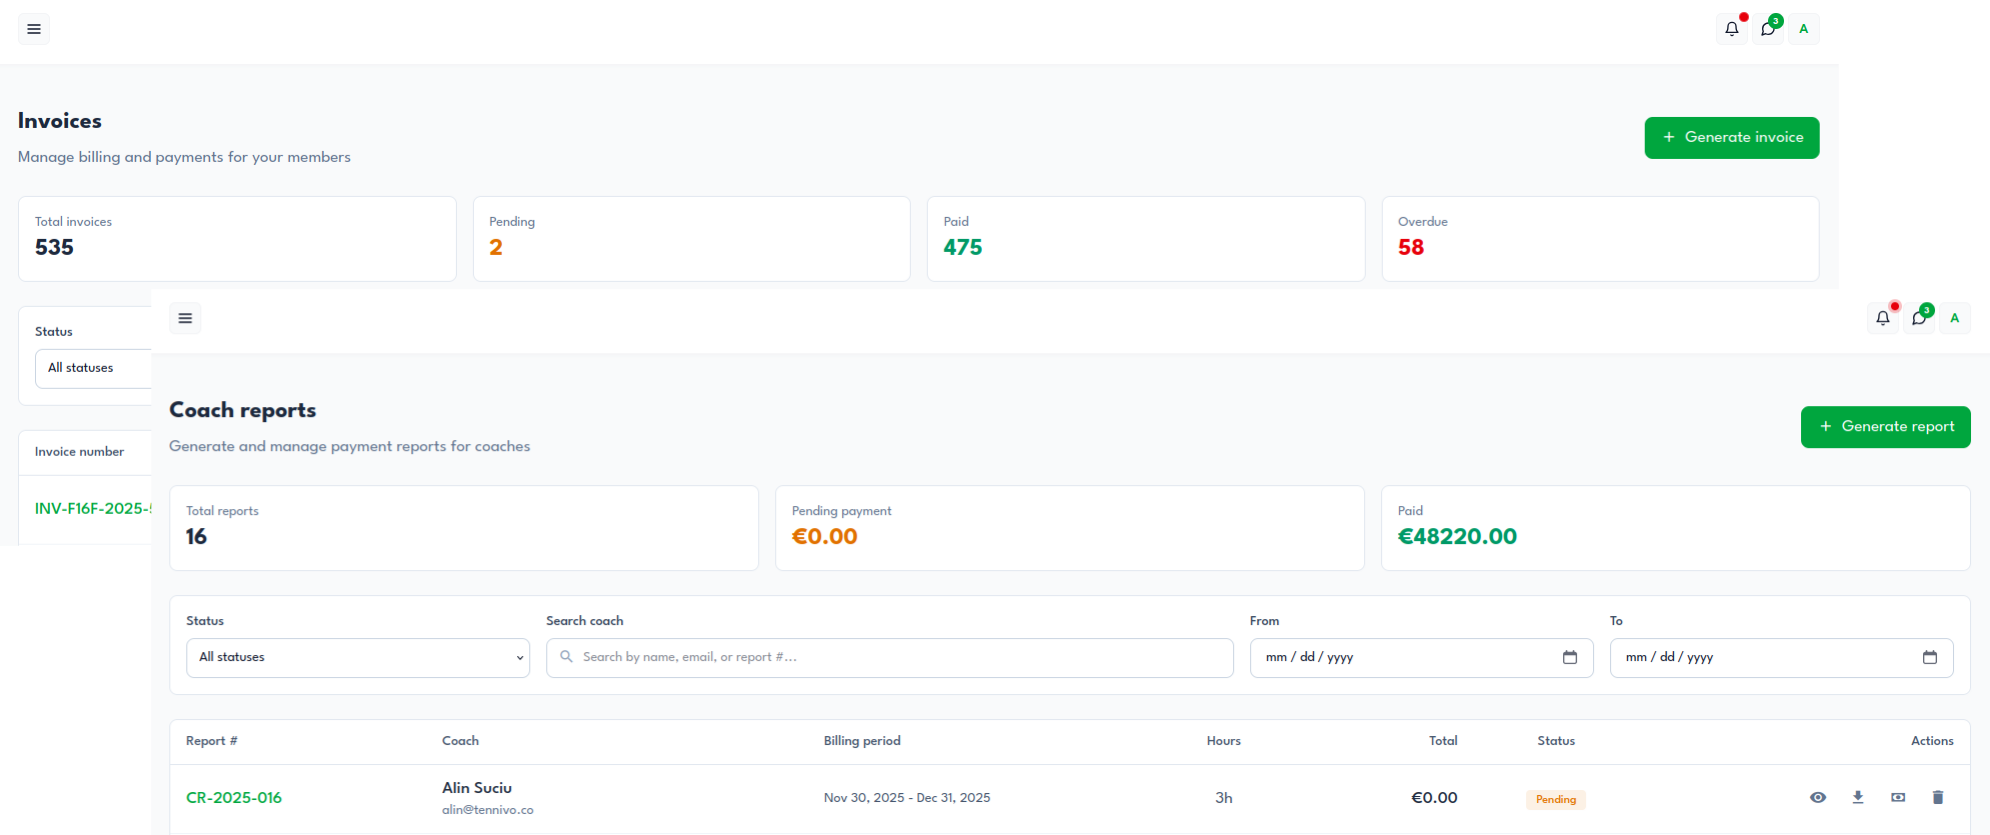Delete report CR-2025-016 with trash icon
Viewport: 1990px width, 835px height.
[x=1938, y=797]
